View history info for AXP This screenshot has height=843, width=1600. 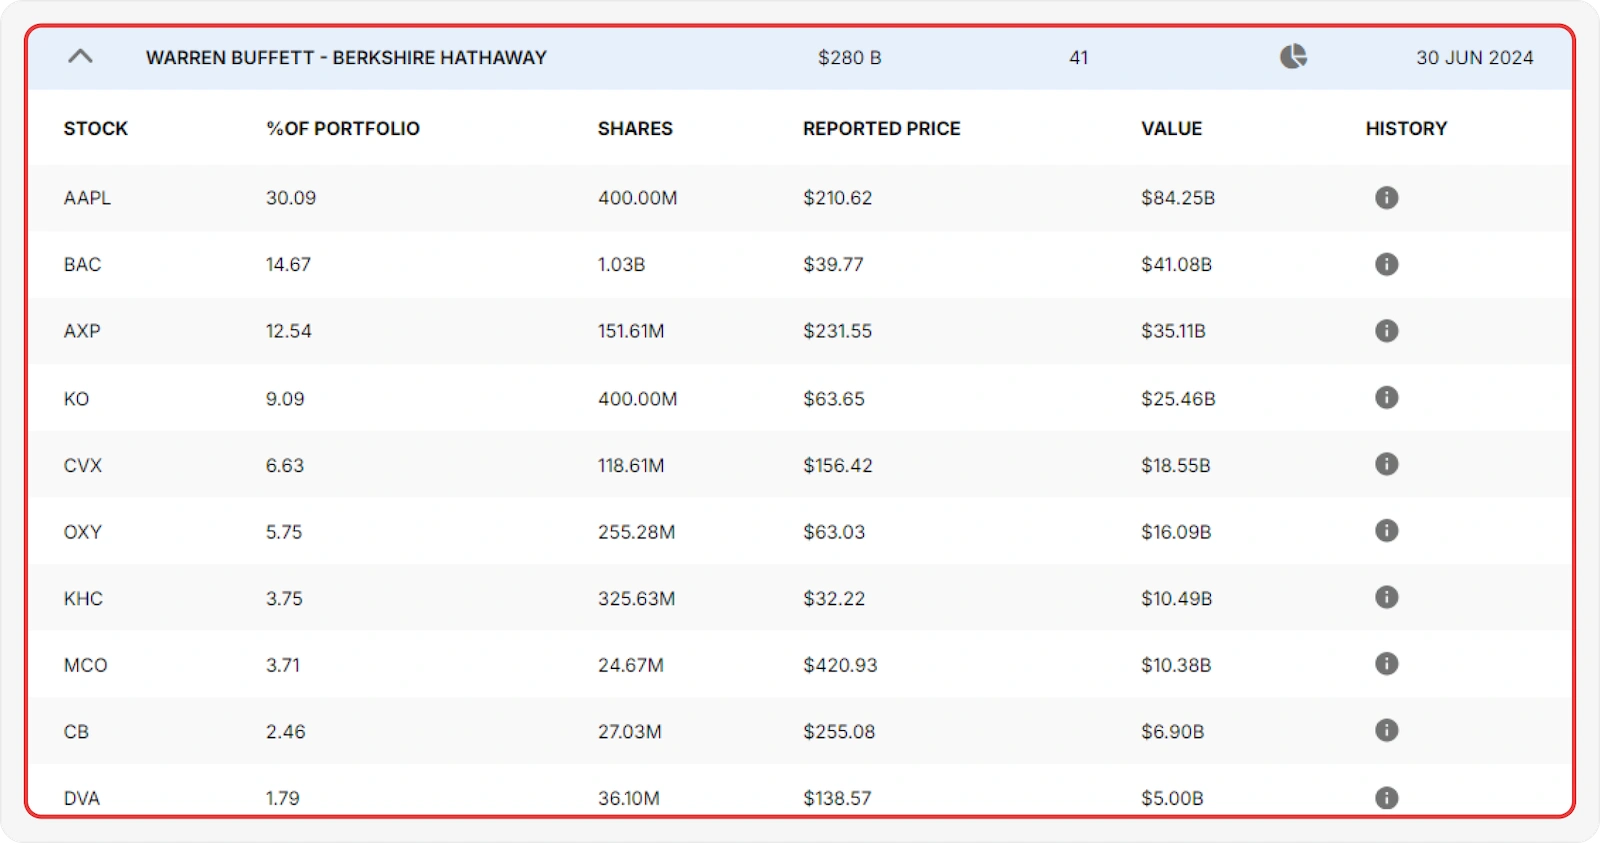(1386, 331)
